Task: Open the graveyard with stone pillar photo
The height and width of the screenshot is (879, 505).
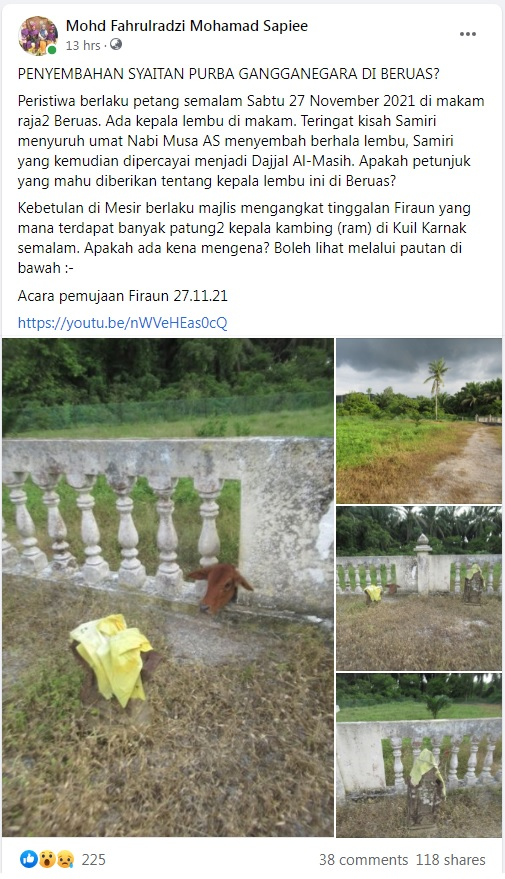Action: coord(419,588)
